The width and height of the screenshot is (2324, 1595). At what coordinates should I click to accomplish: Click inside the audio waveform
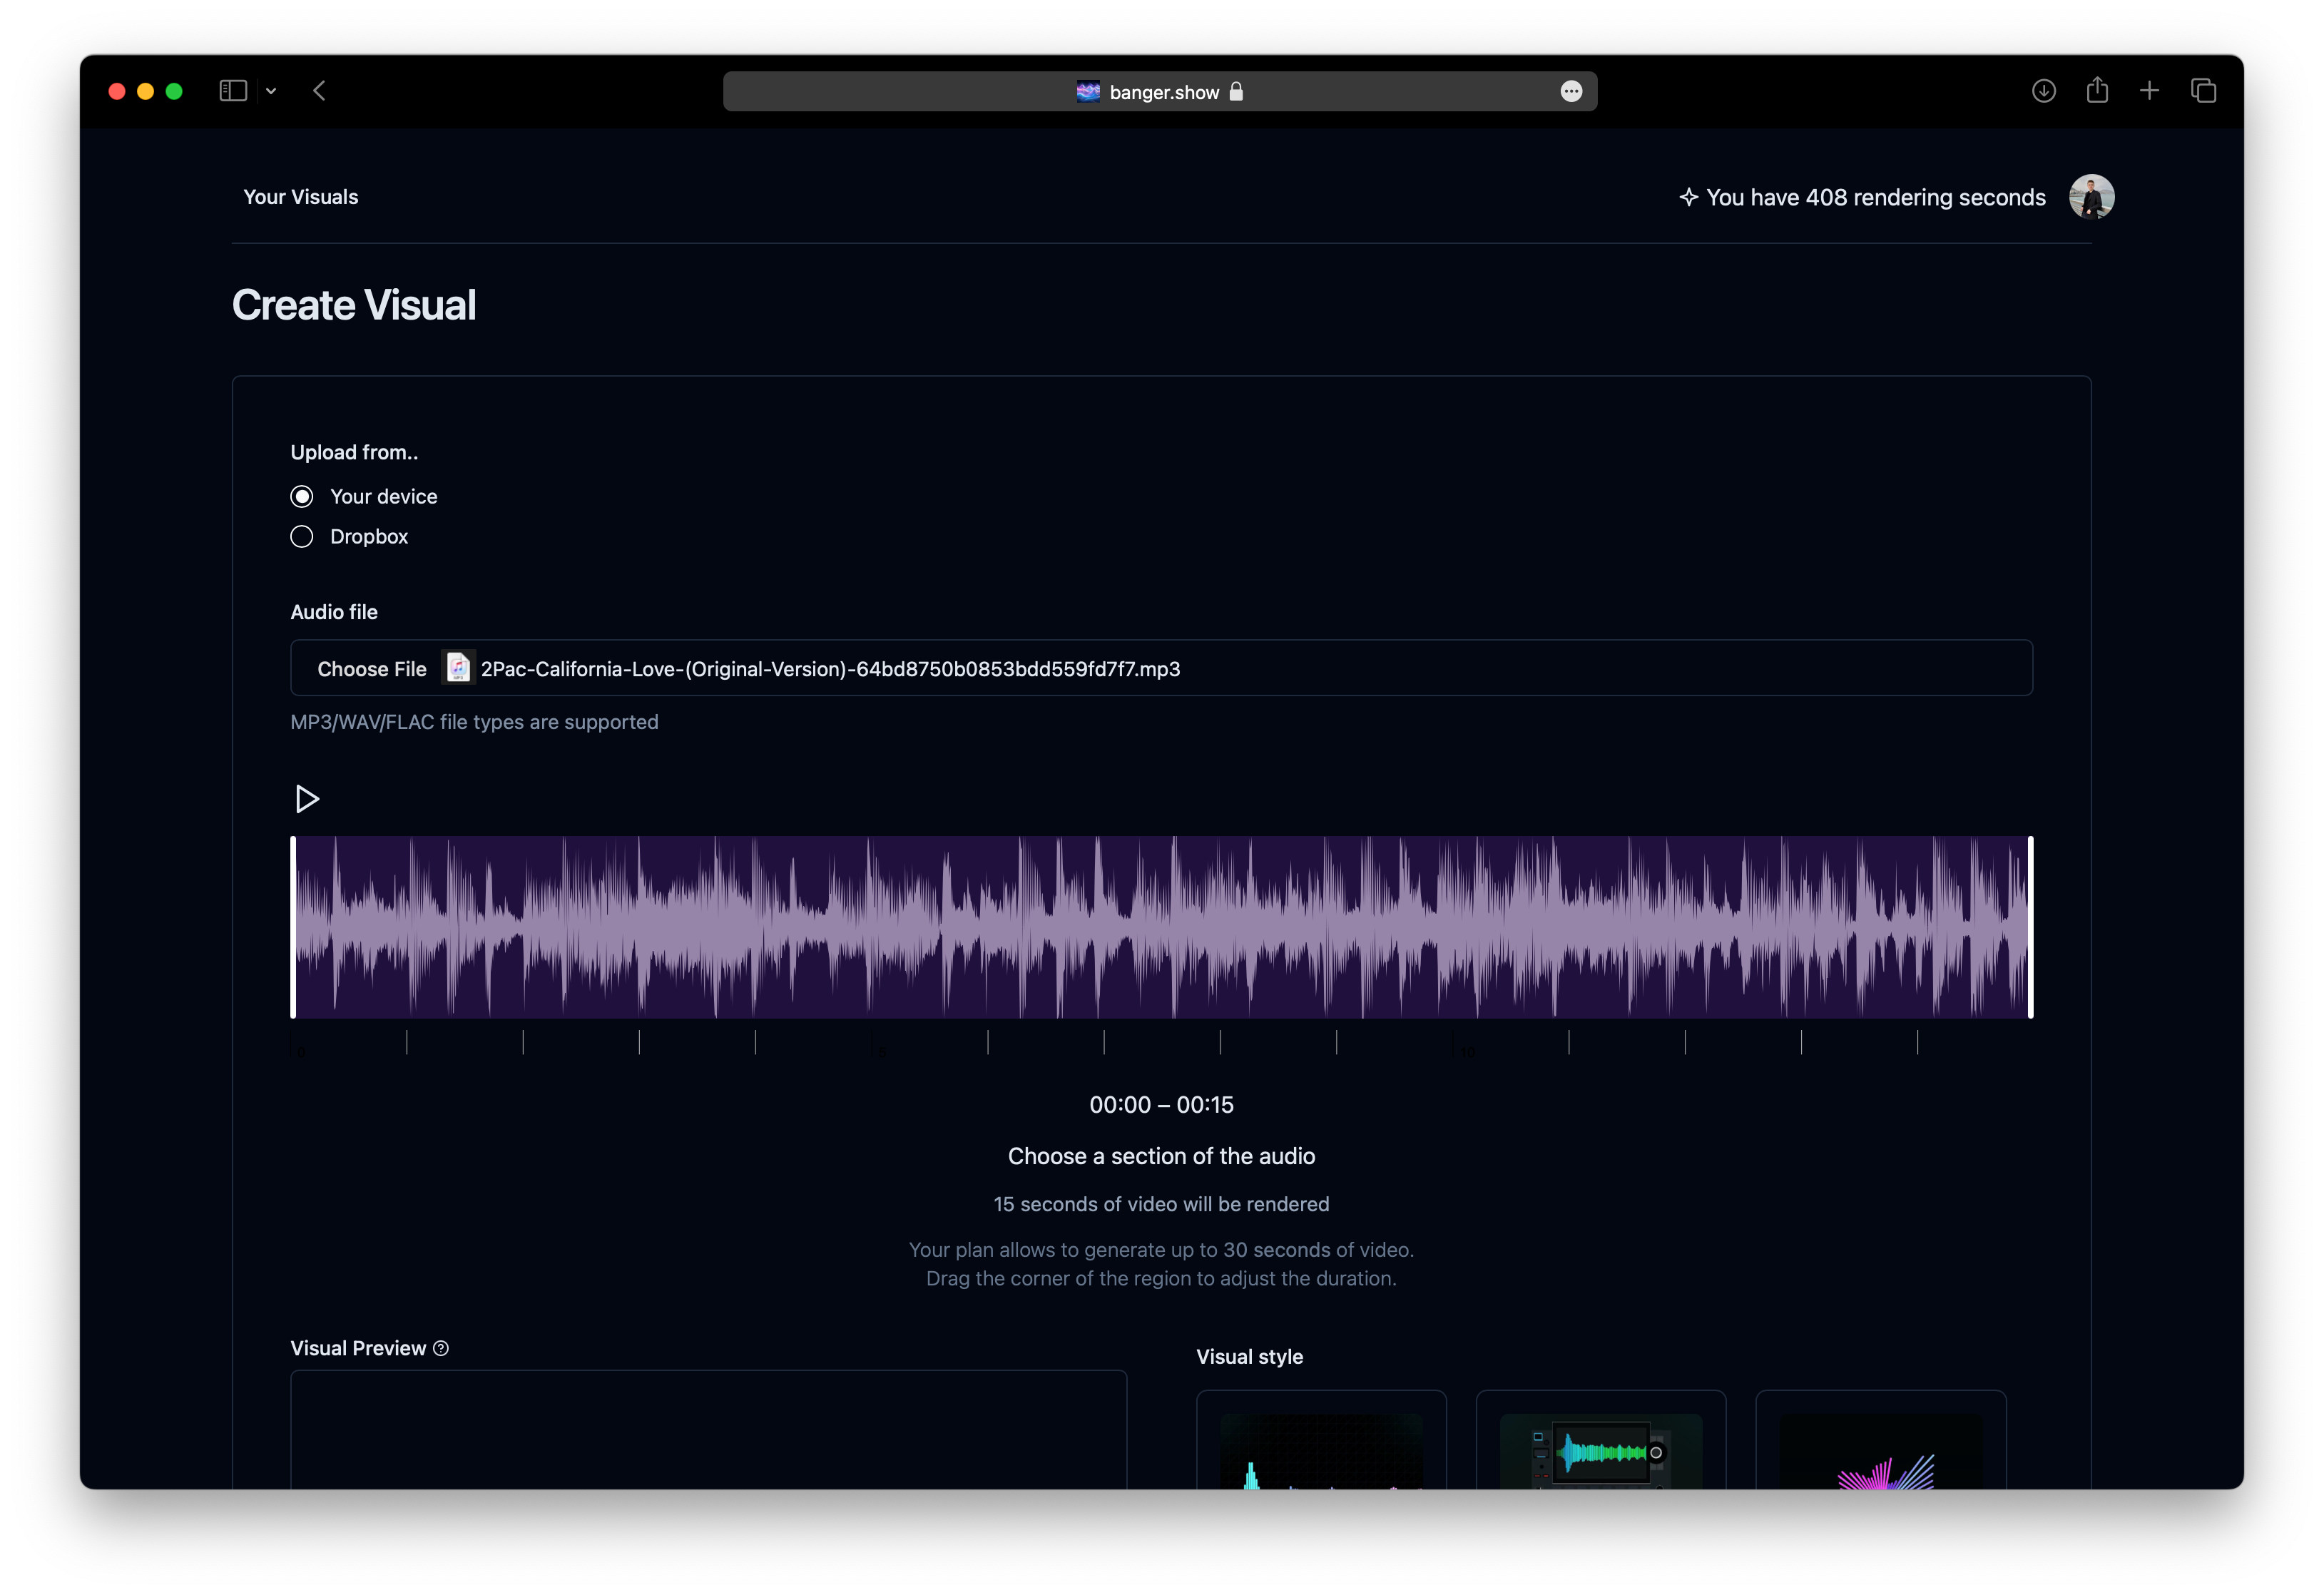coord(1161,927)
